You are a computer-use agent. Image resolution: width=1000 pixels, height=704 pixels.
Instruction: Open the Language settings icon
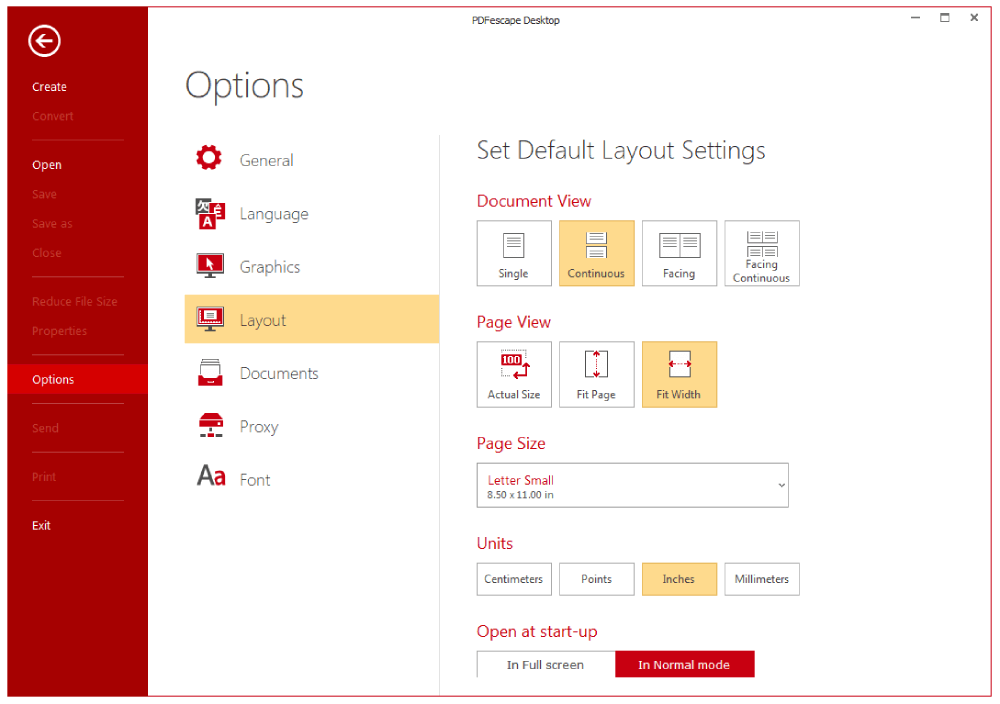coord(209,213)
